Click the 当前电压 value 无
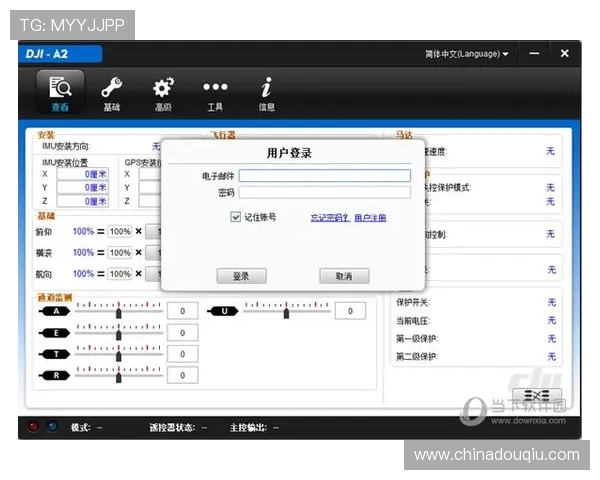Viewport: 600px width, 480px height. coord(551,320)
